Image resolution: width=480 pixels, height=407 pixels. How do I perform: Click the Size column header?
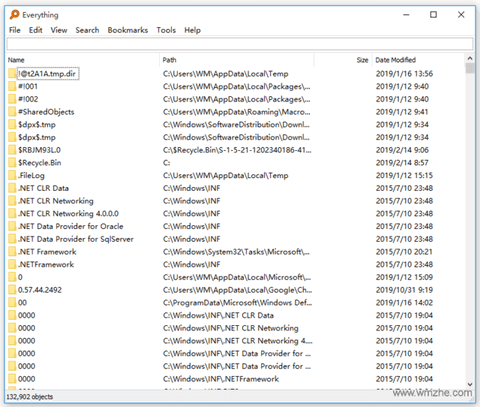(x=343, y=60)
